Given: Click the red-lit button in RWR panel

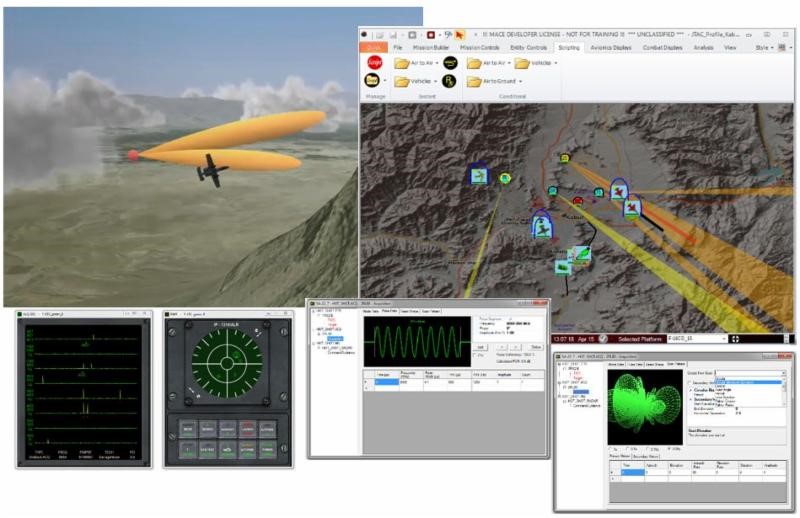Looking at the screenshot, I should pyautogui.click(x=247, y=429).
